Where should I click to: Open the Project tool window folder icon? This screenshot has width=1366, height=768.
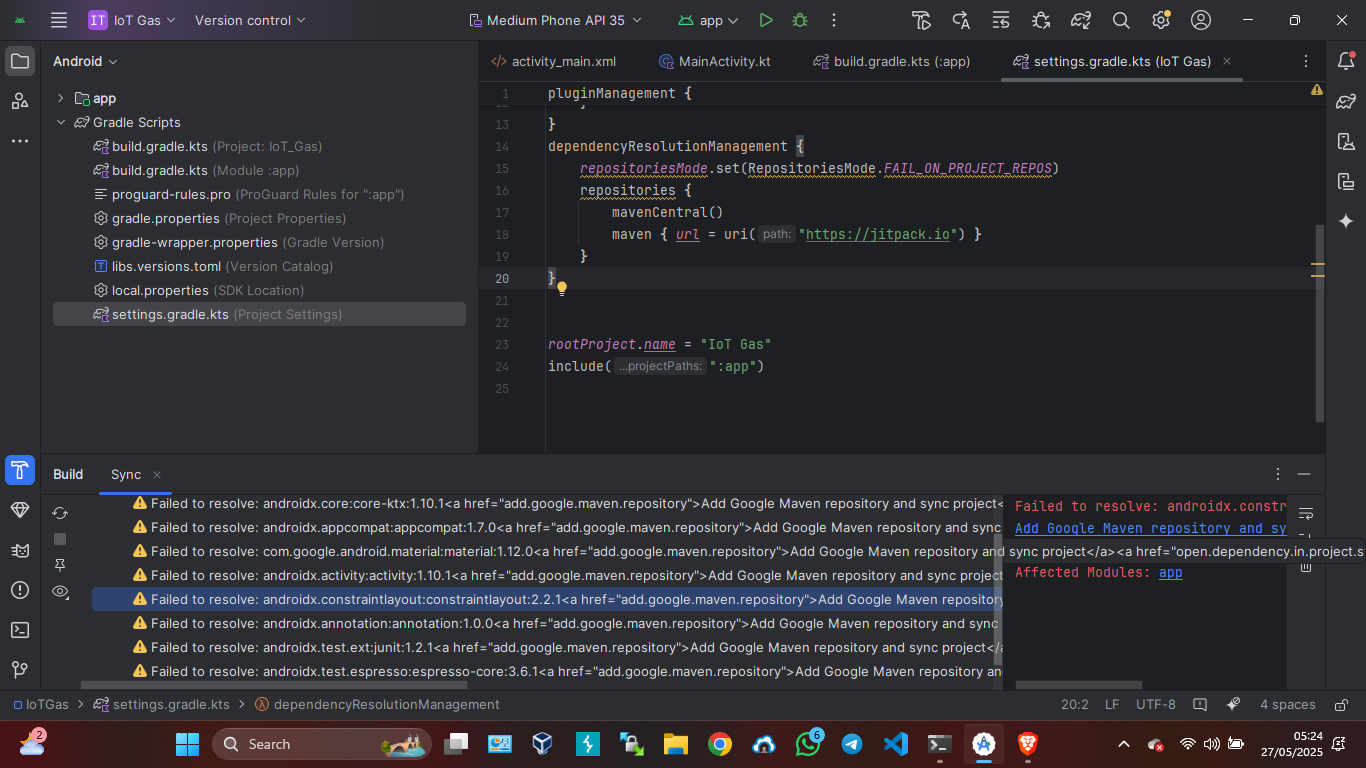click(x=20, y=61)
